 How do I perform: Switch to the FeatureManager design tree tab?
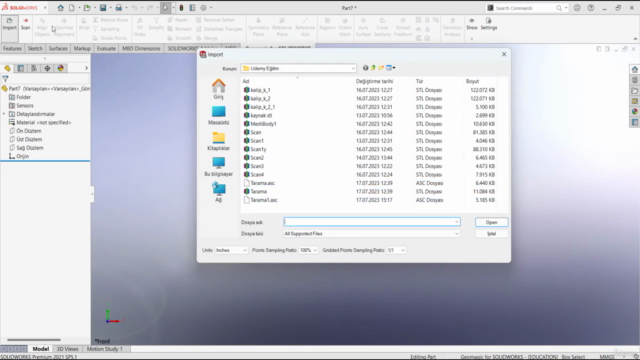pyautogui.click(x=7, y=68)
